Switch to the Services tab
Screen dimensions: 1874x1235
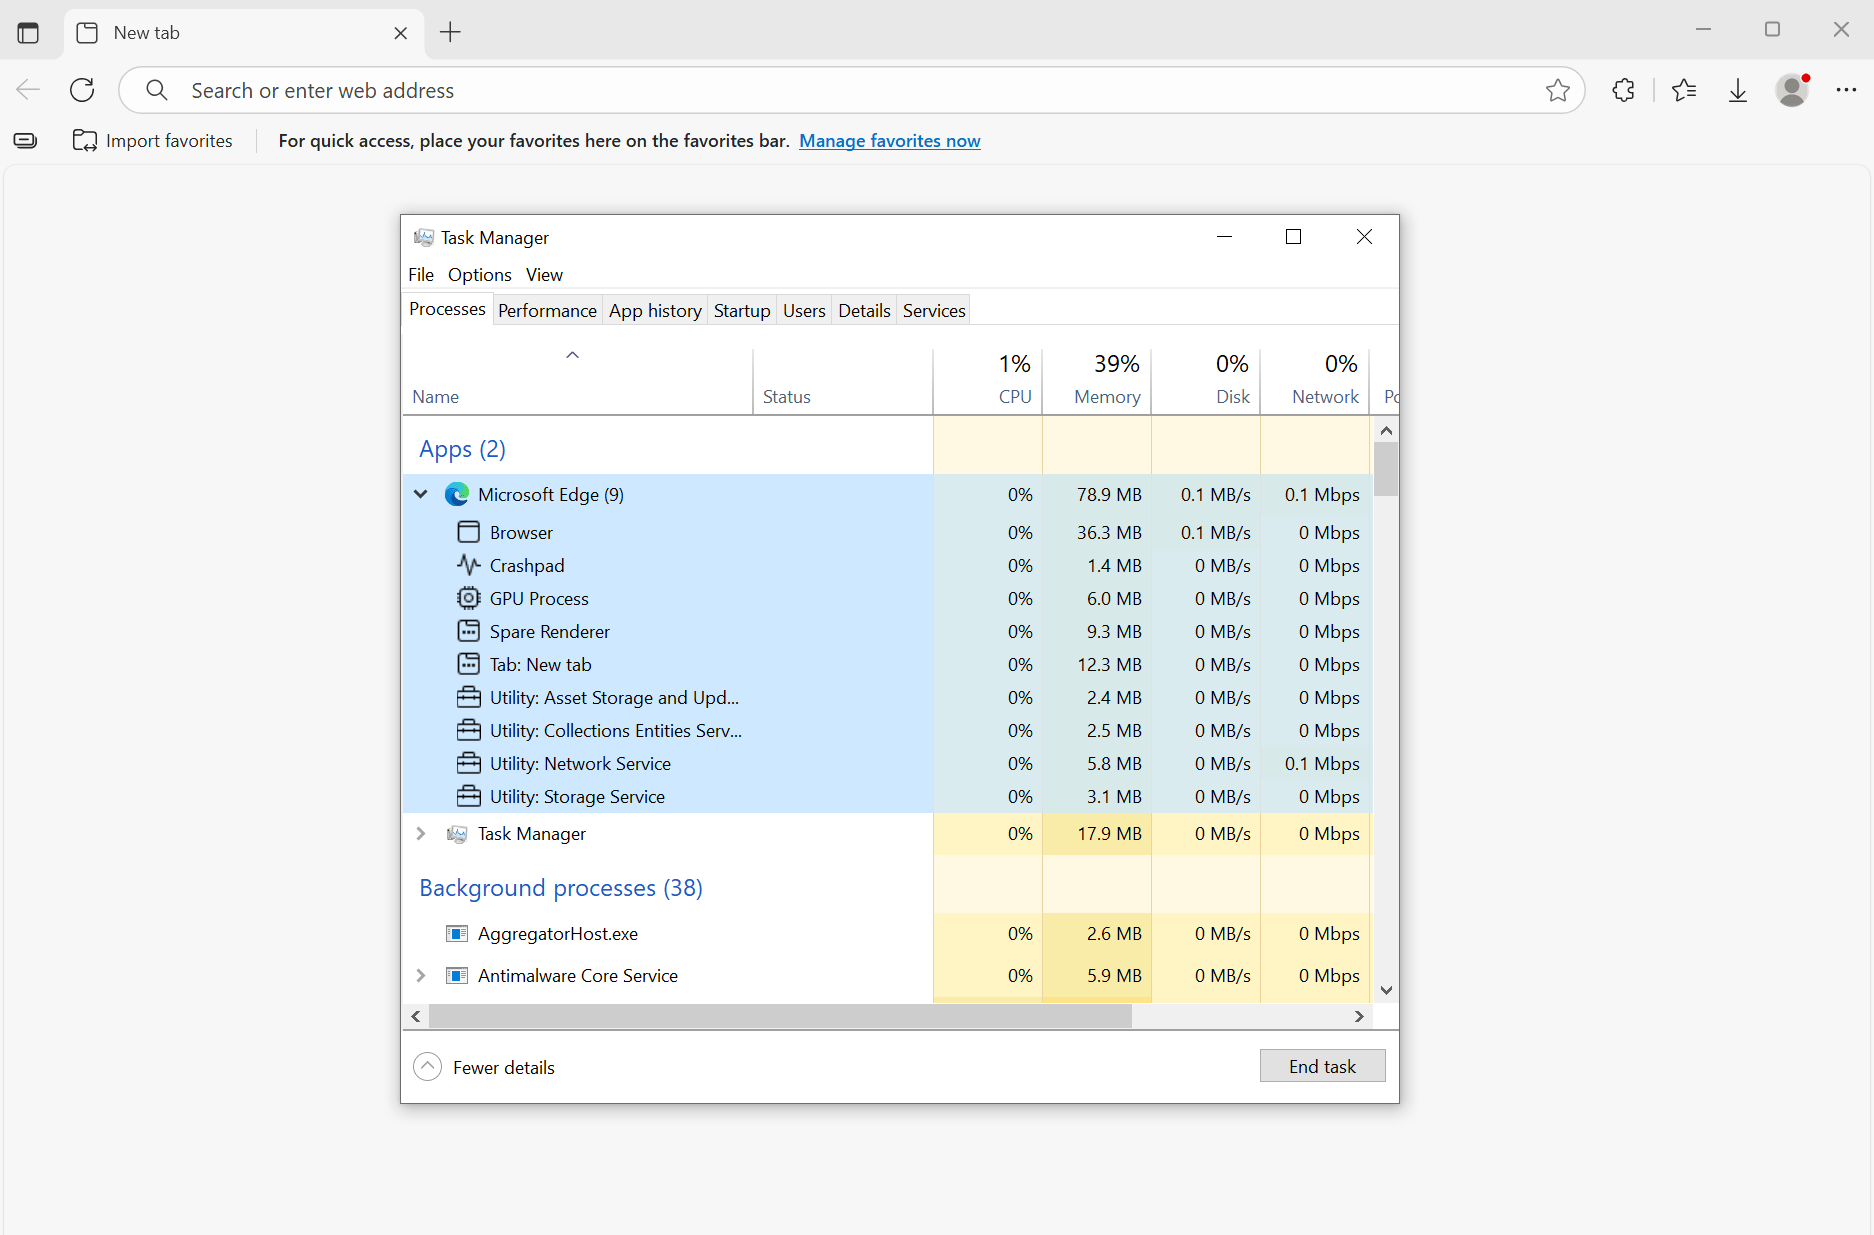934,311
